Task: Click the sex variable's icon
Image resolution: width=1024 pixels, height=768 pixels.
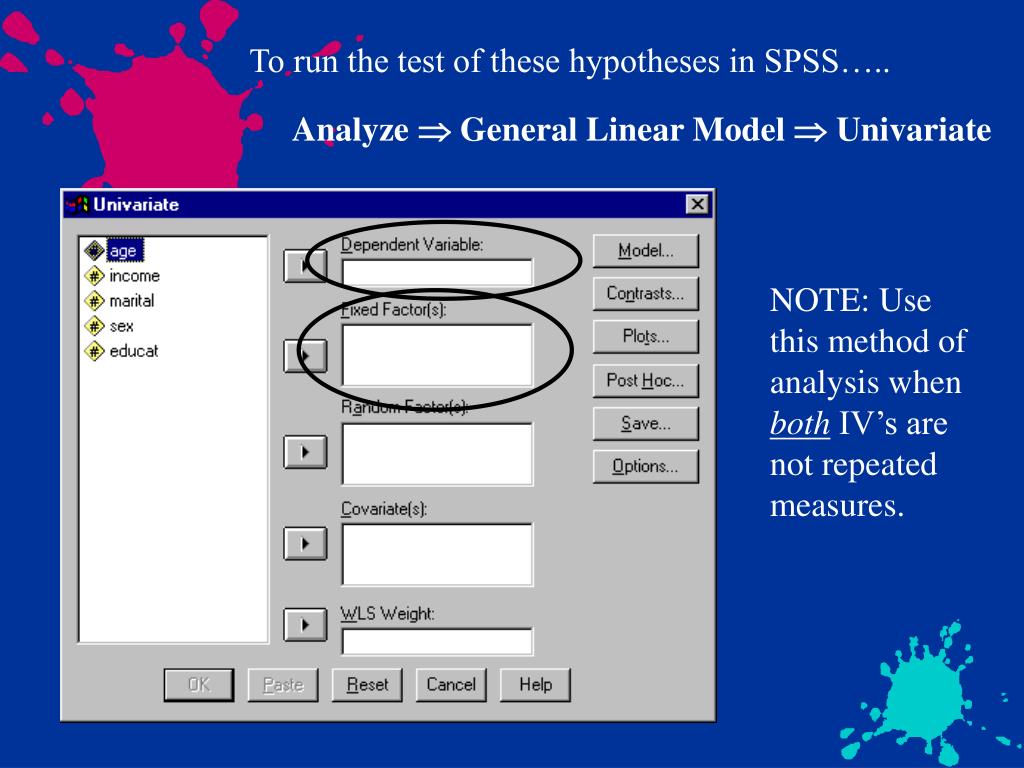Action: [x=95, y=325]
